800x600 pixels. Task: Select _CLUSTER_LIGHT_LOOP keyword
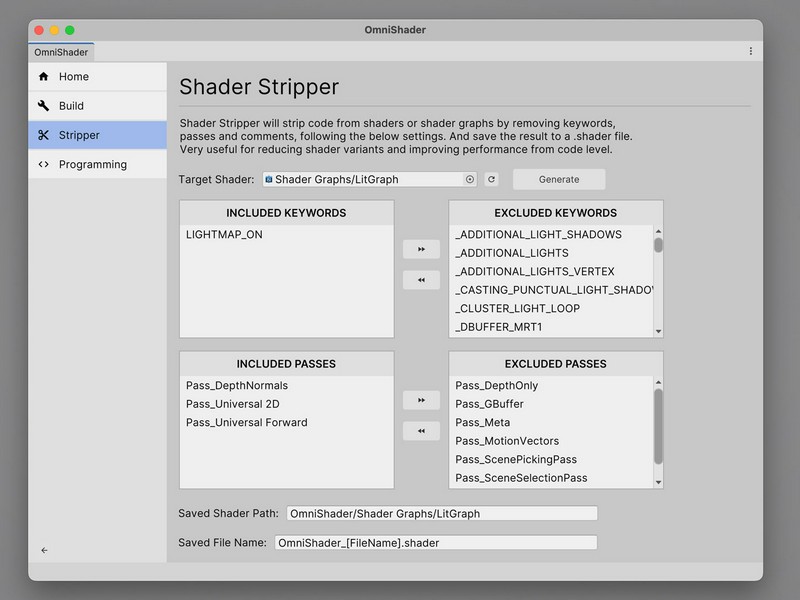[x=552, y=308]
